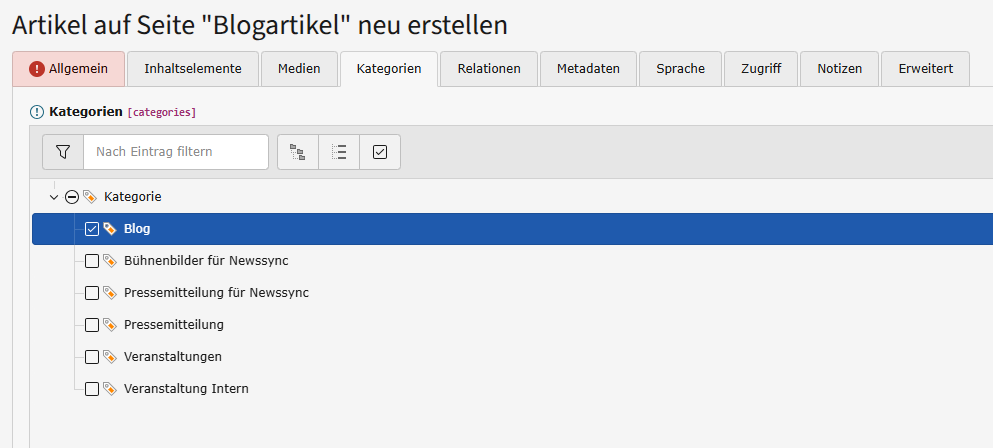Image resolution: width=993 pixels, height=448 pixels.
Task: Focus the Nach Eintrag filtern field
Action: 176,152
